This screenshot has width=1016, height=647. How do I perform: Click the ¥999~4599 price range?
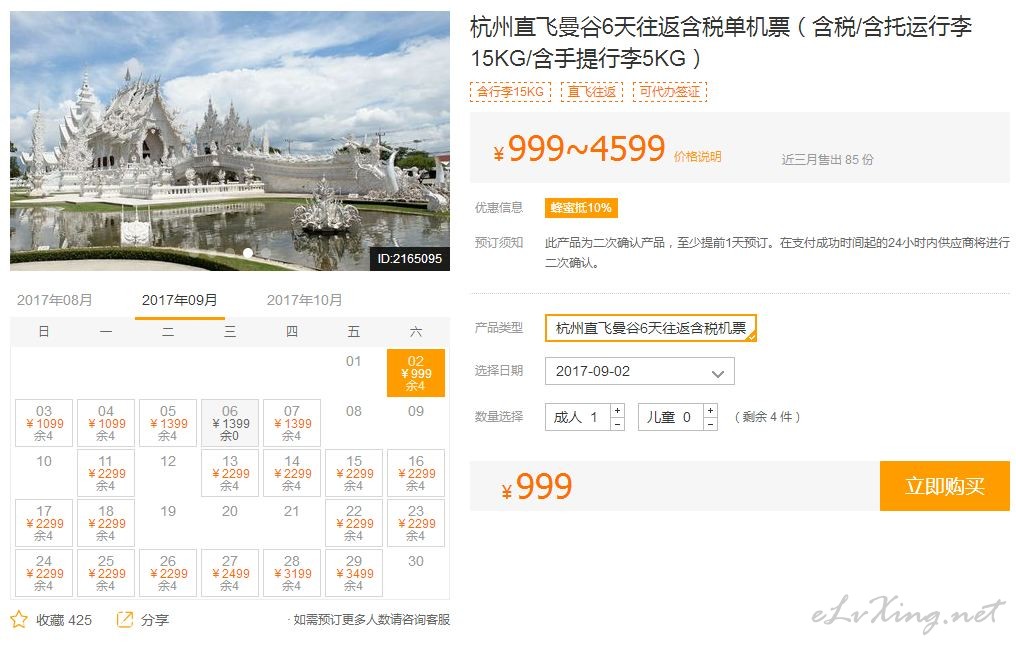[580, 149]
